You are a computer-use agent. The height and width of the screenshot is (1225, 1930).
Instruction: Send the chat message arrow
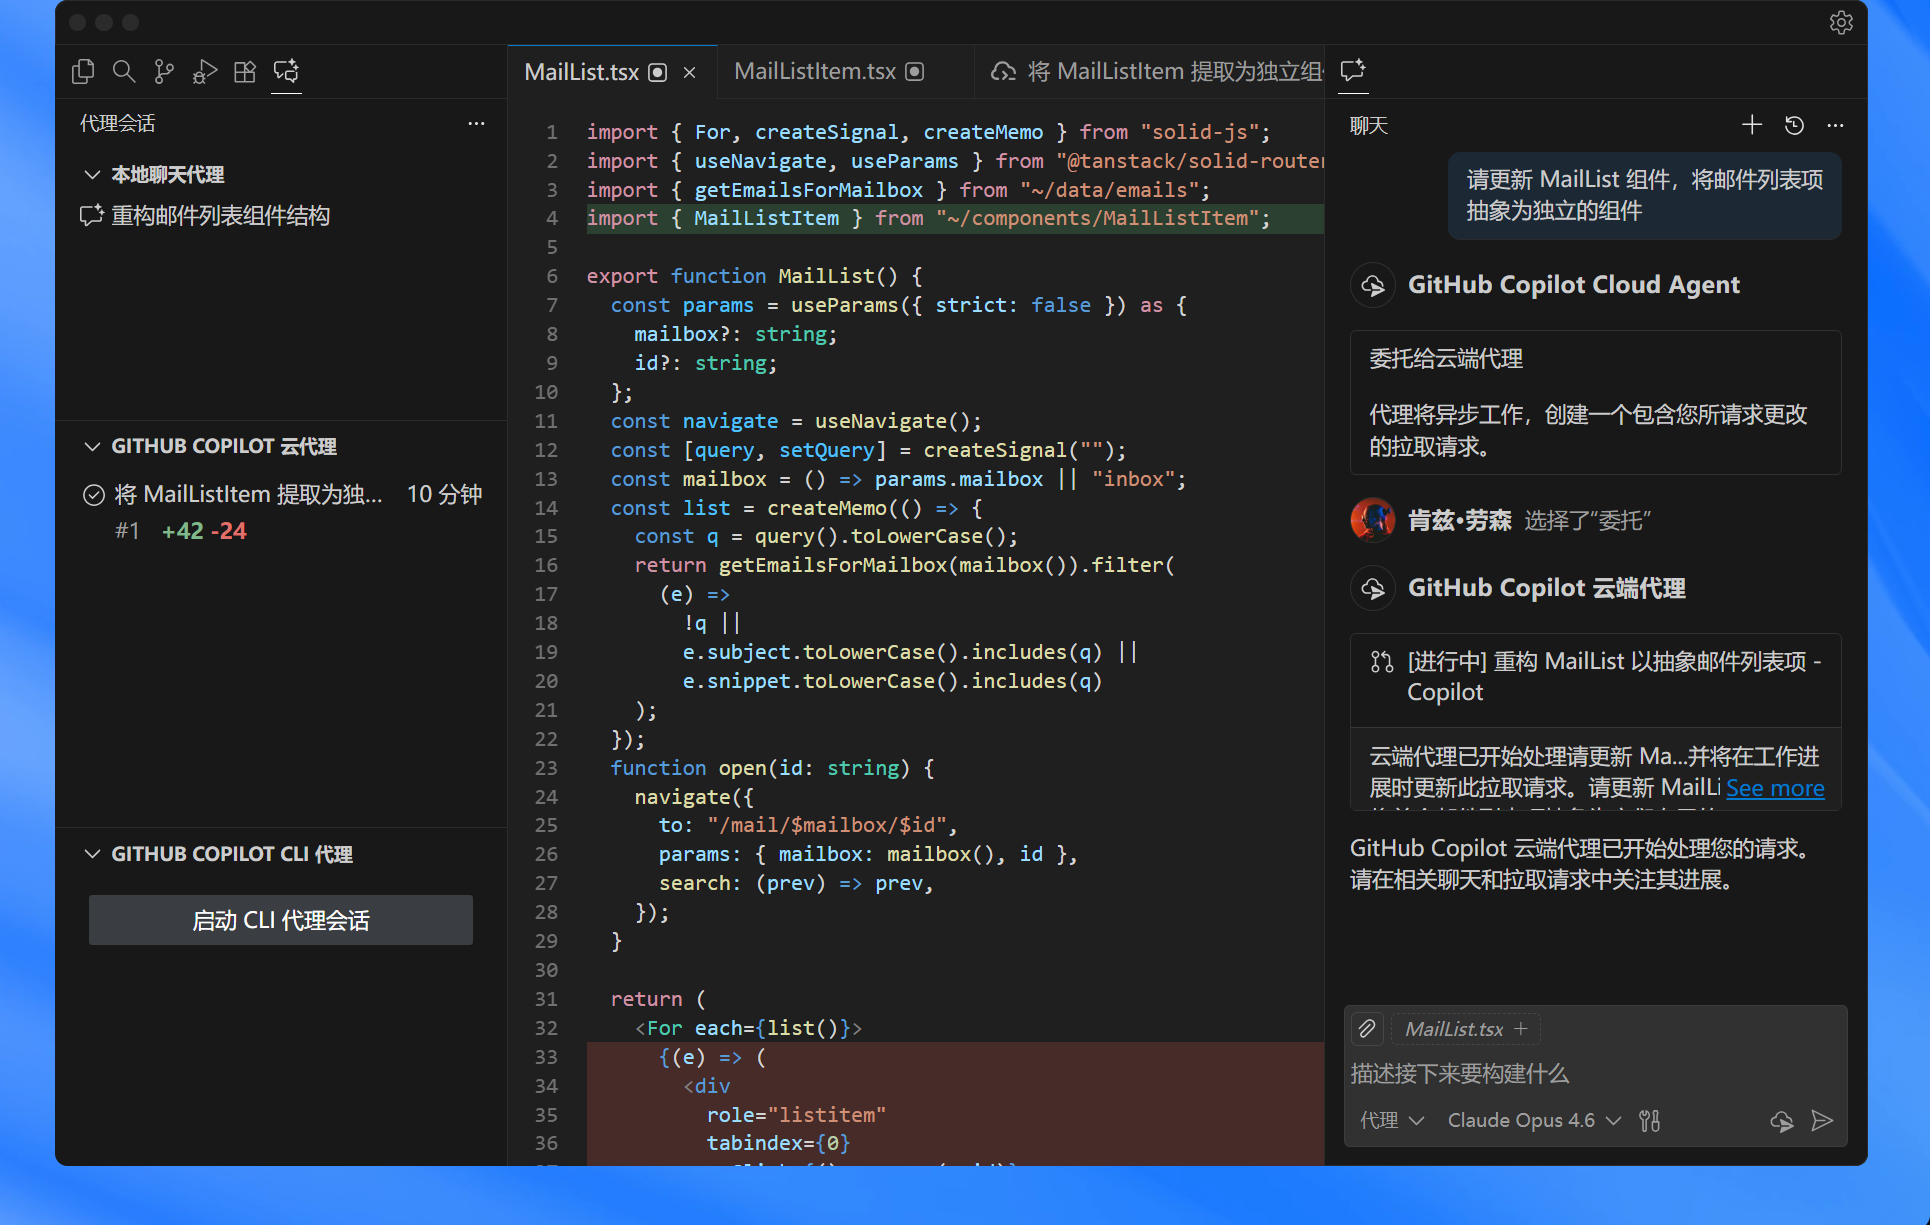(1822, 1121)
